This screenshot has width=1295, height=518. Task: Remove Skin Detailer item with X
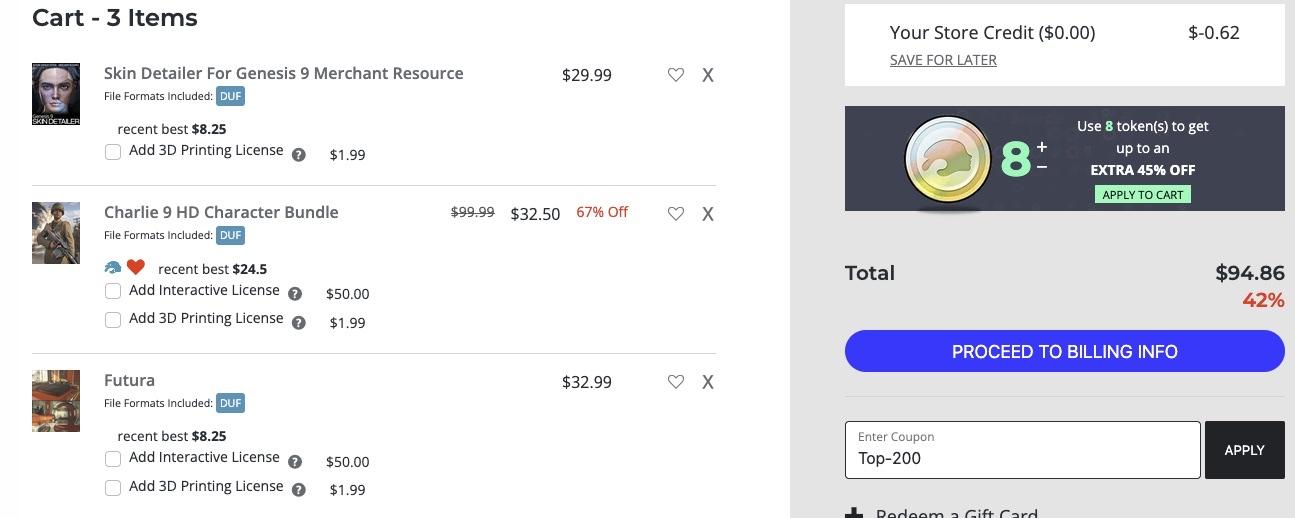708,75
